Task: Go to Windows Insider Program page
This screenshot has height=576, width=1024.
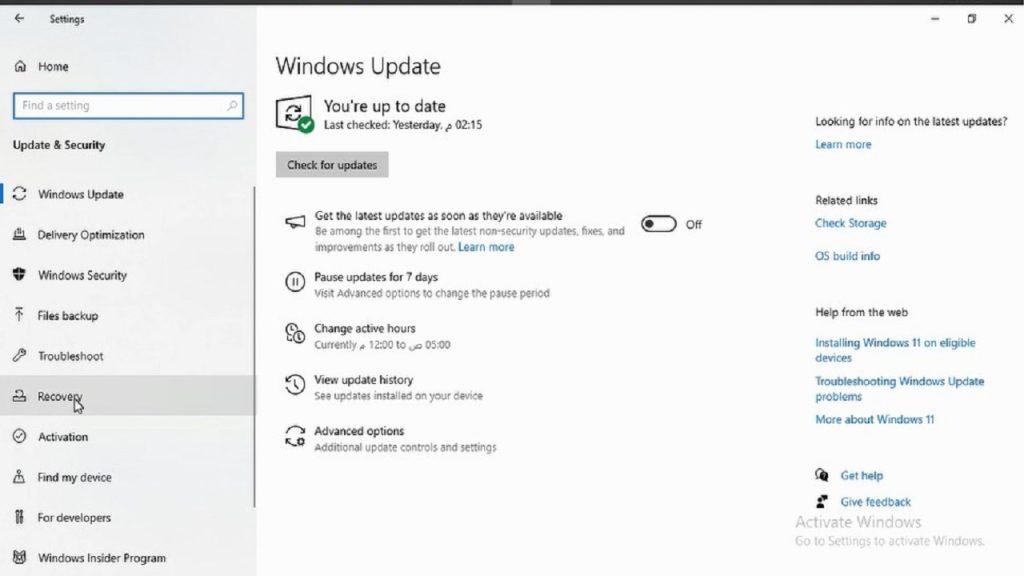Action: coord(101,558)
